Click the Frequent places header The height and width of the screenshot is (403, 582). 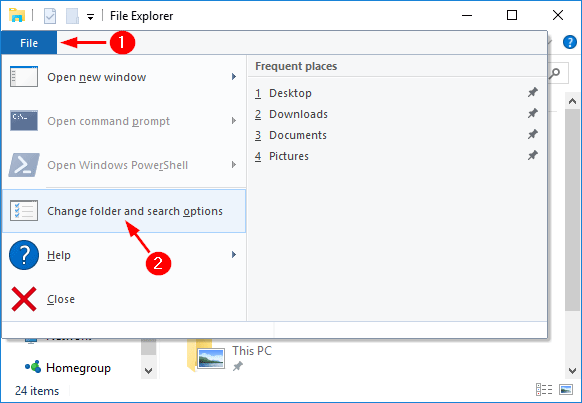(296, 66)
